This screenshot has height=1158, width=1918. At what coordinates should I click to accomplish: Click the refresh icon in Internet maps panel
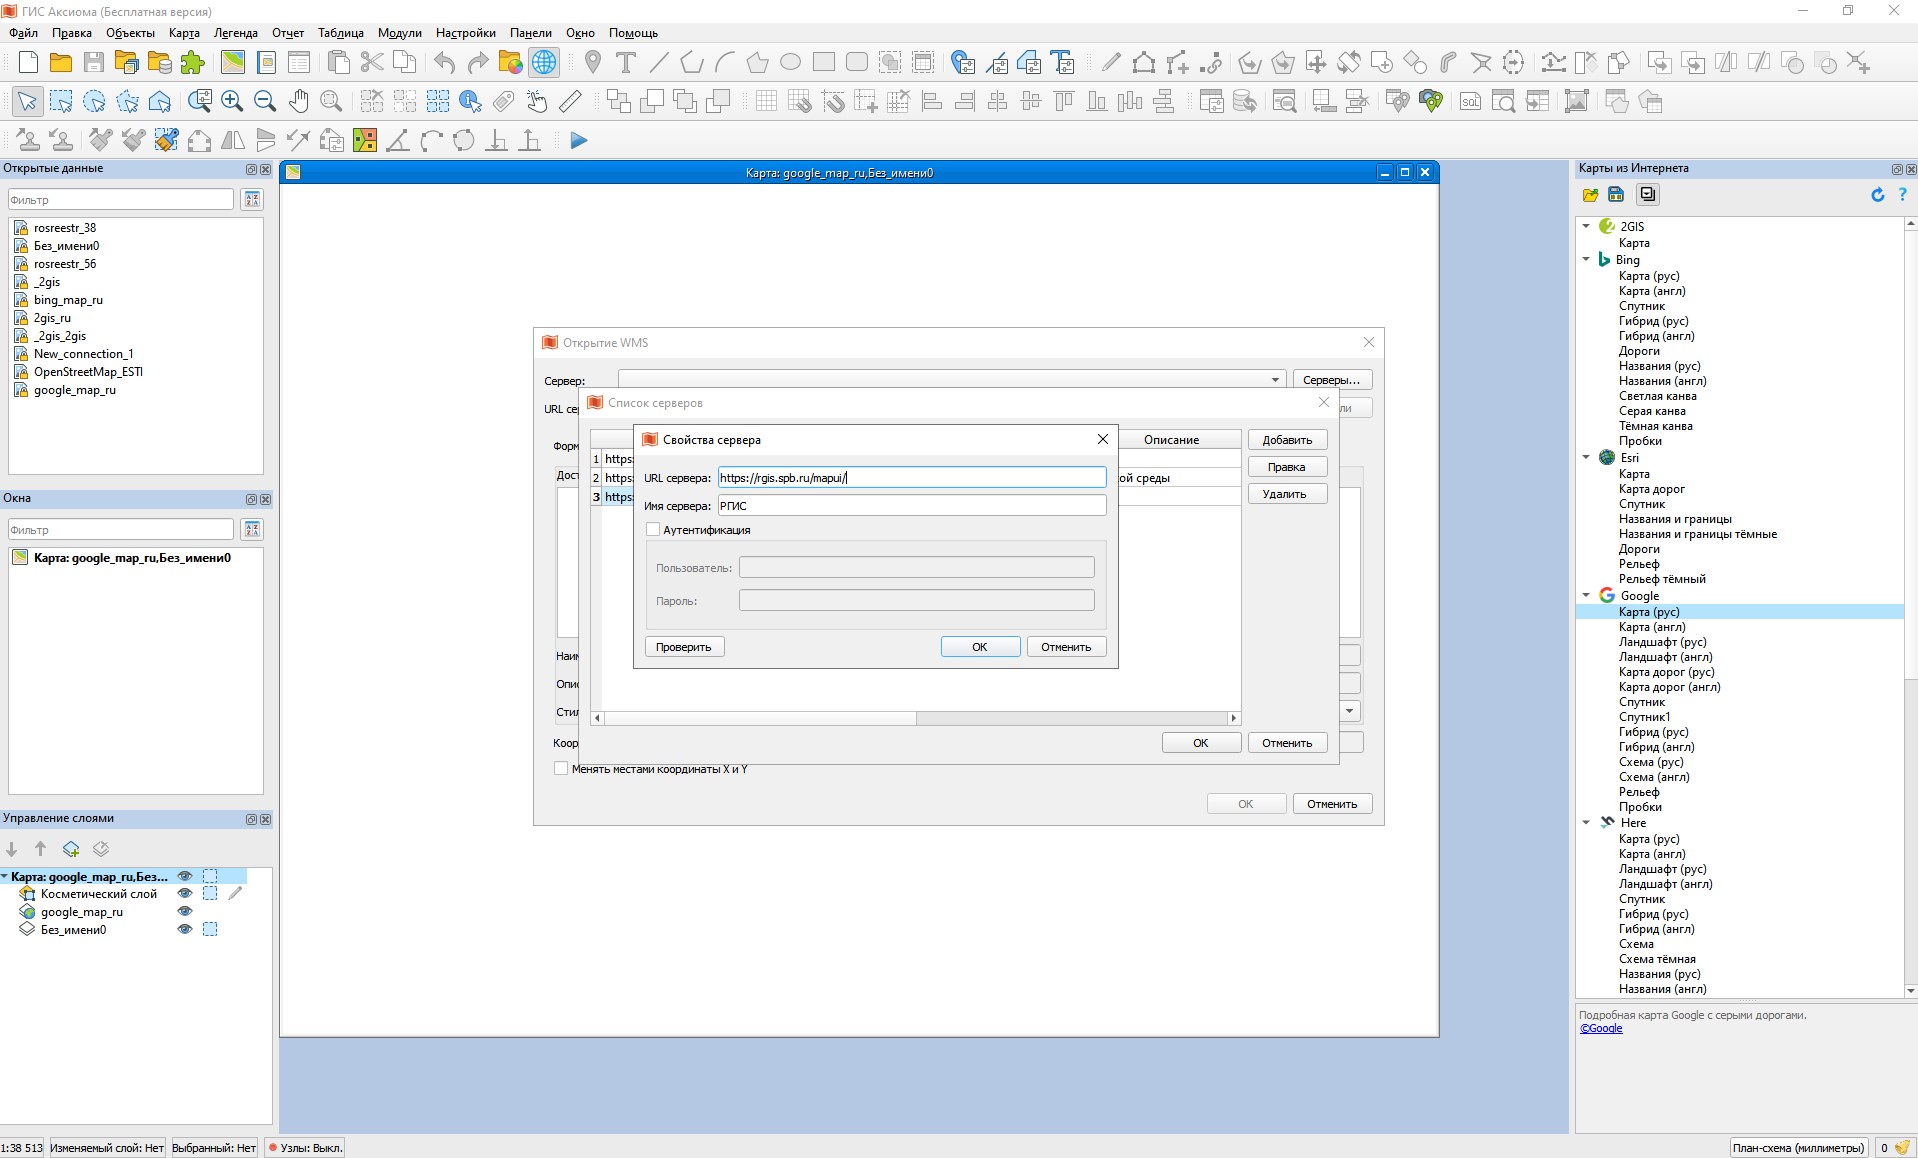tap(1877, 195)
